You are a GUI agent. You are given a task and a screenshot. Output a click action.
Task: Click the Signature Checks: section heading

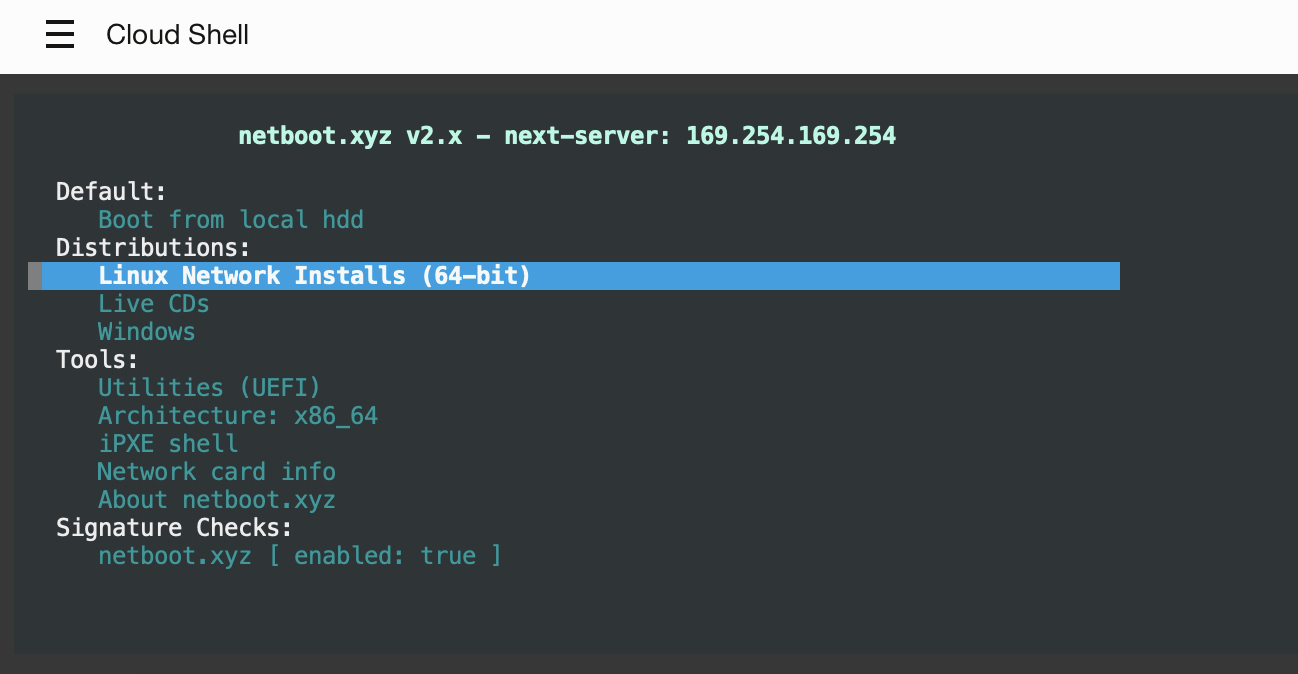click(174, 528)
